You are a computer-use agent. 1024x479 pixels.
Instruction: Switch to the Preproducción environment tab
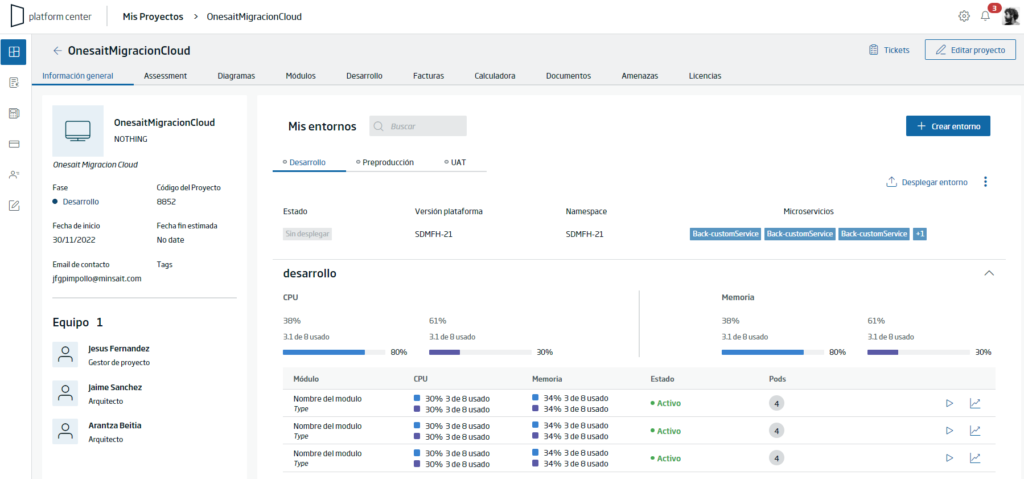click(x=385, y=162)
